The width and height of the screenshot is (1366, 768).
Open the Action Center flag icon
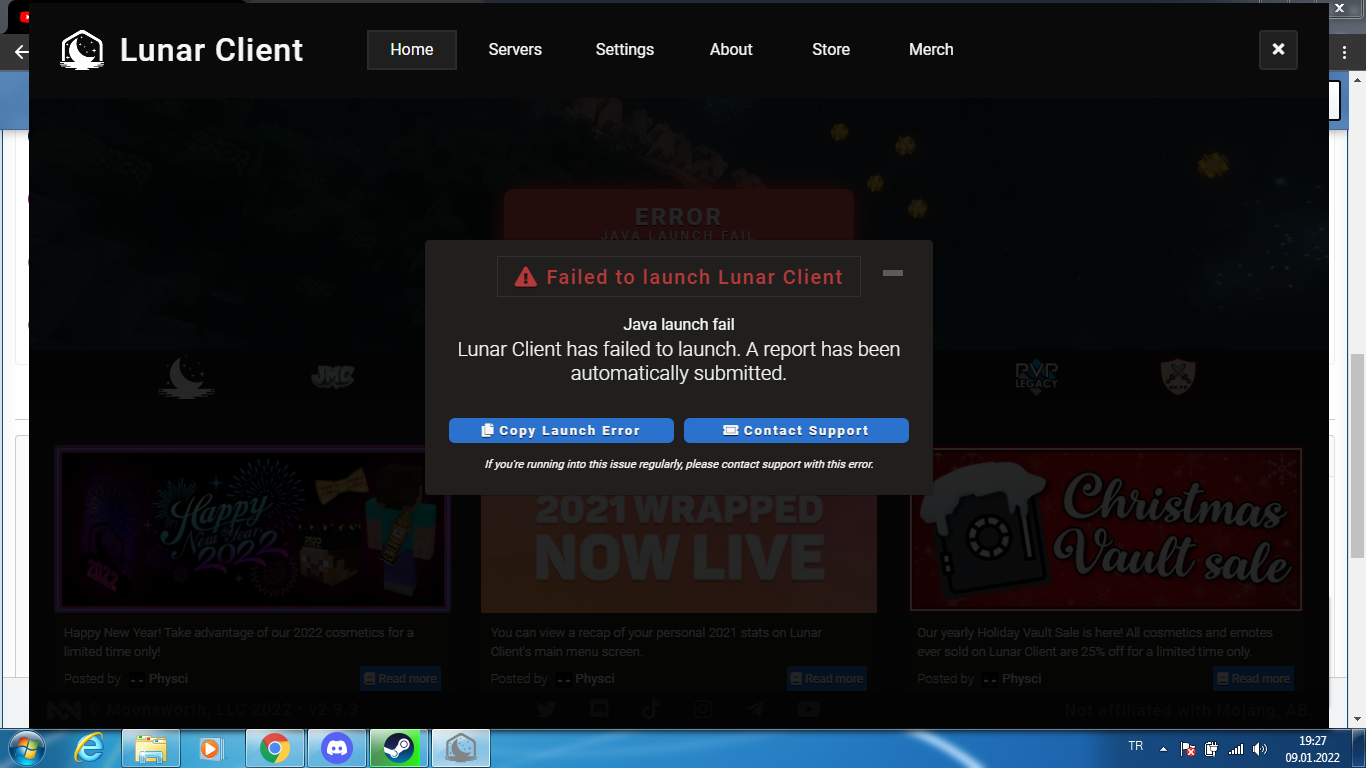pyautogui.click(x=1187, y=748)
